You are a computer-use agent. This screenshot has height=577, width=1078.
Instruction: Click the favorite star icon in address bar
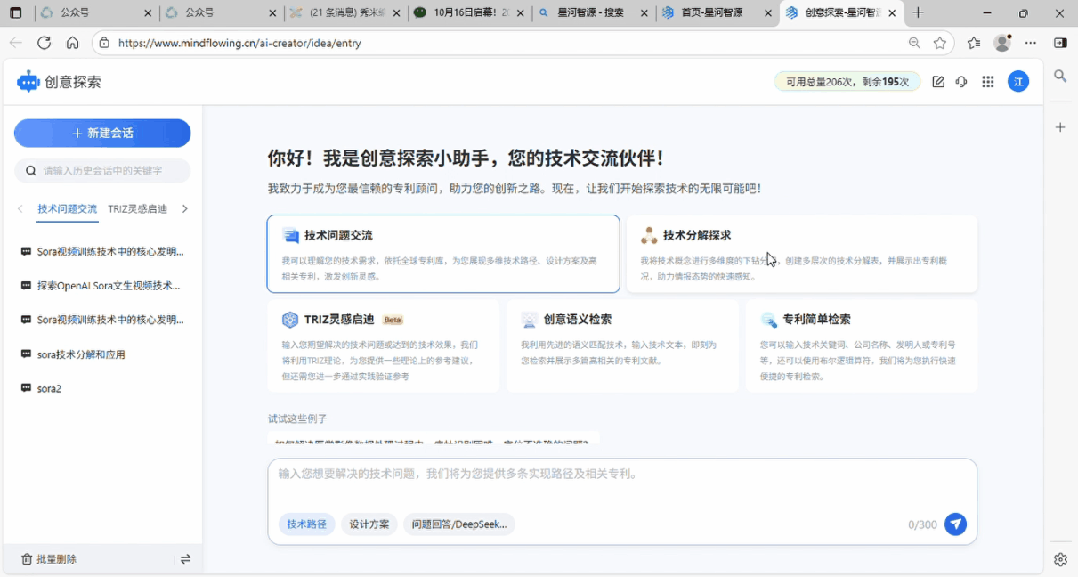(x=940, y=43)
